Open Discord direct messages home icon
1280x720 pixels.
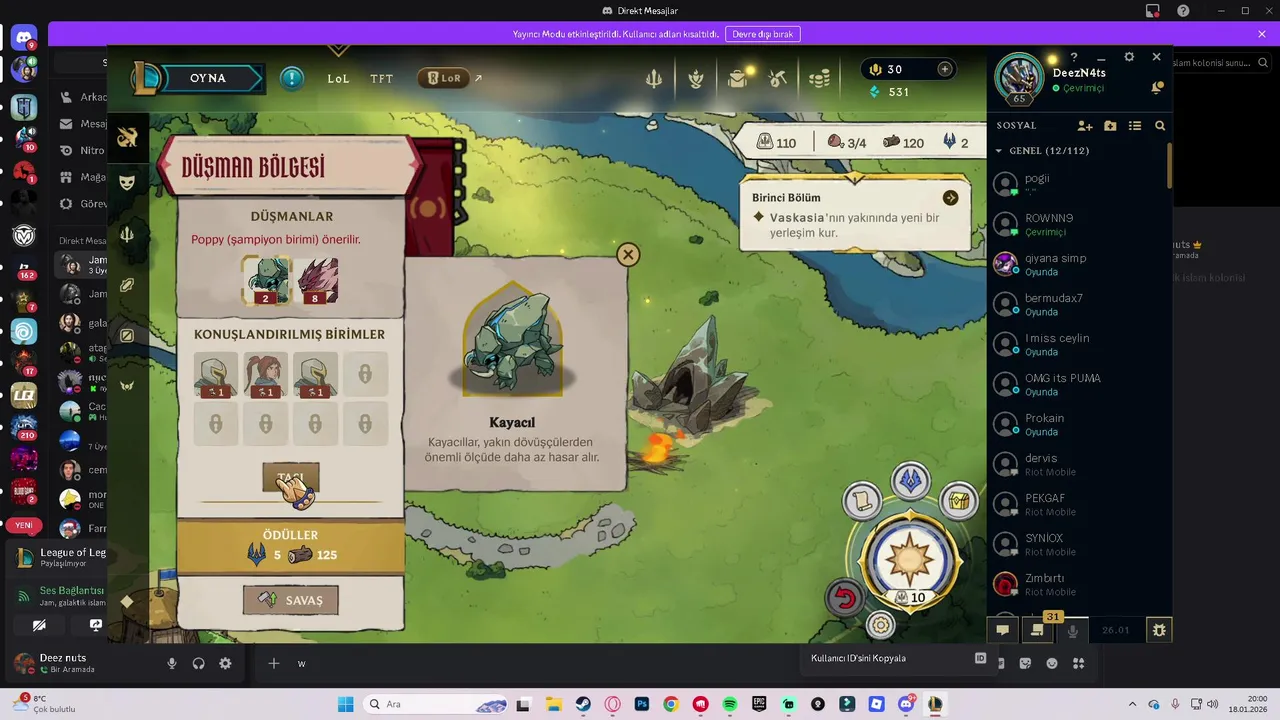(x=24, y=39)
